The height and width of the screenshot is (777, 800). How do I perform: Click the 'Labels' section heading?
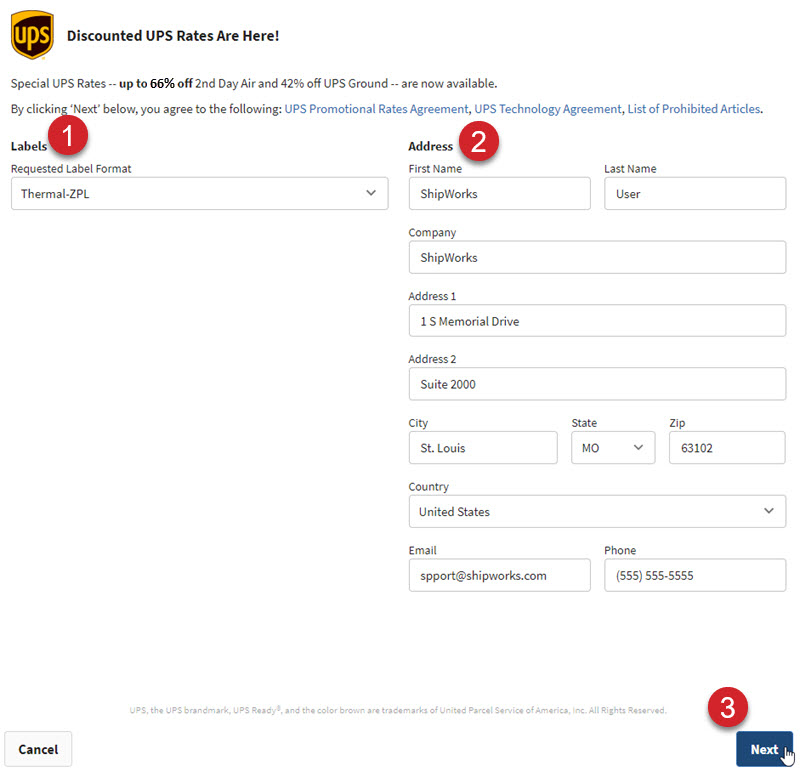coord(29,146)
